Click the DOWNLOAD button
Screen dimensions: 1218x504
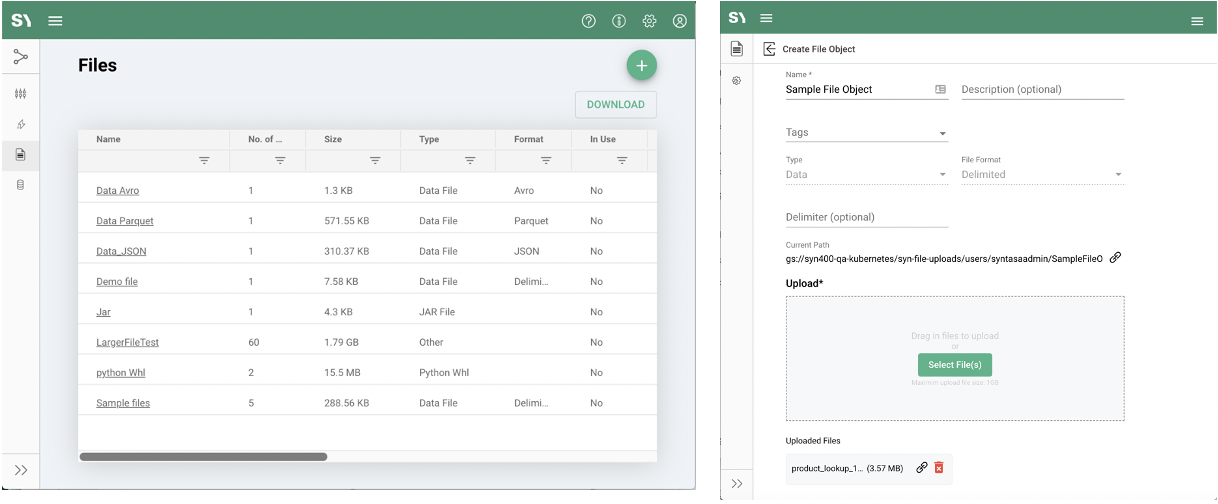click(615, 105)
